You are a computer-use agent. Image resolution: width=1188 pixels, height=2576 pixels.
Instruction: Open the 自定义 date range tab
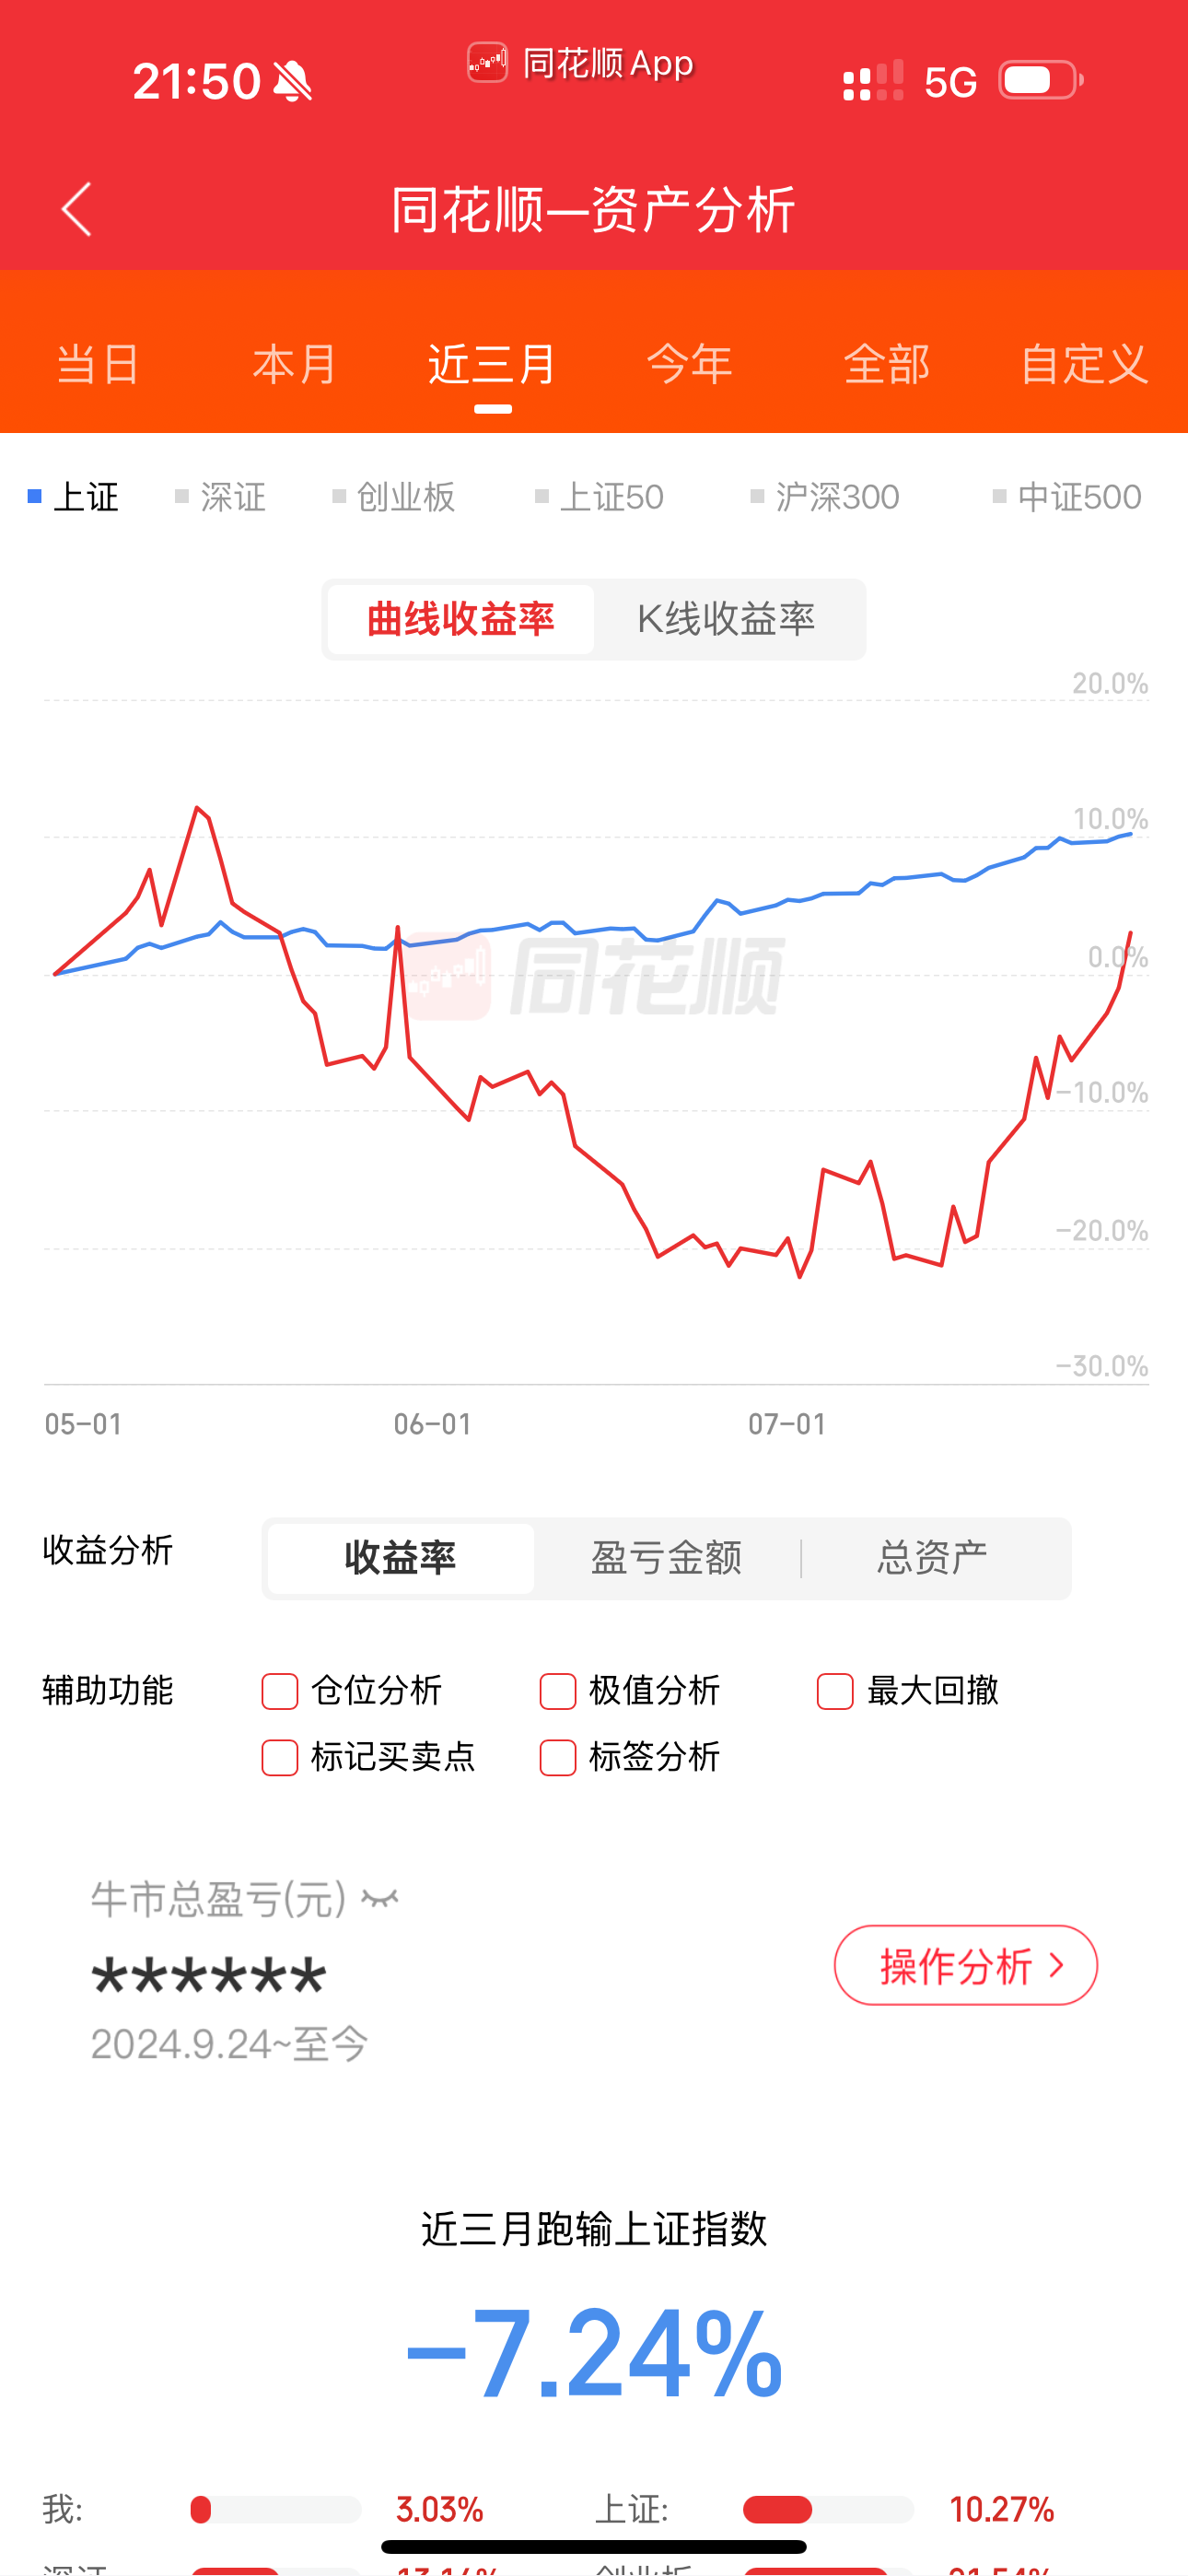click(1083, 364)
